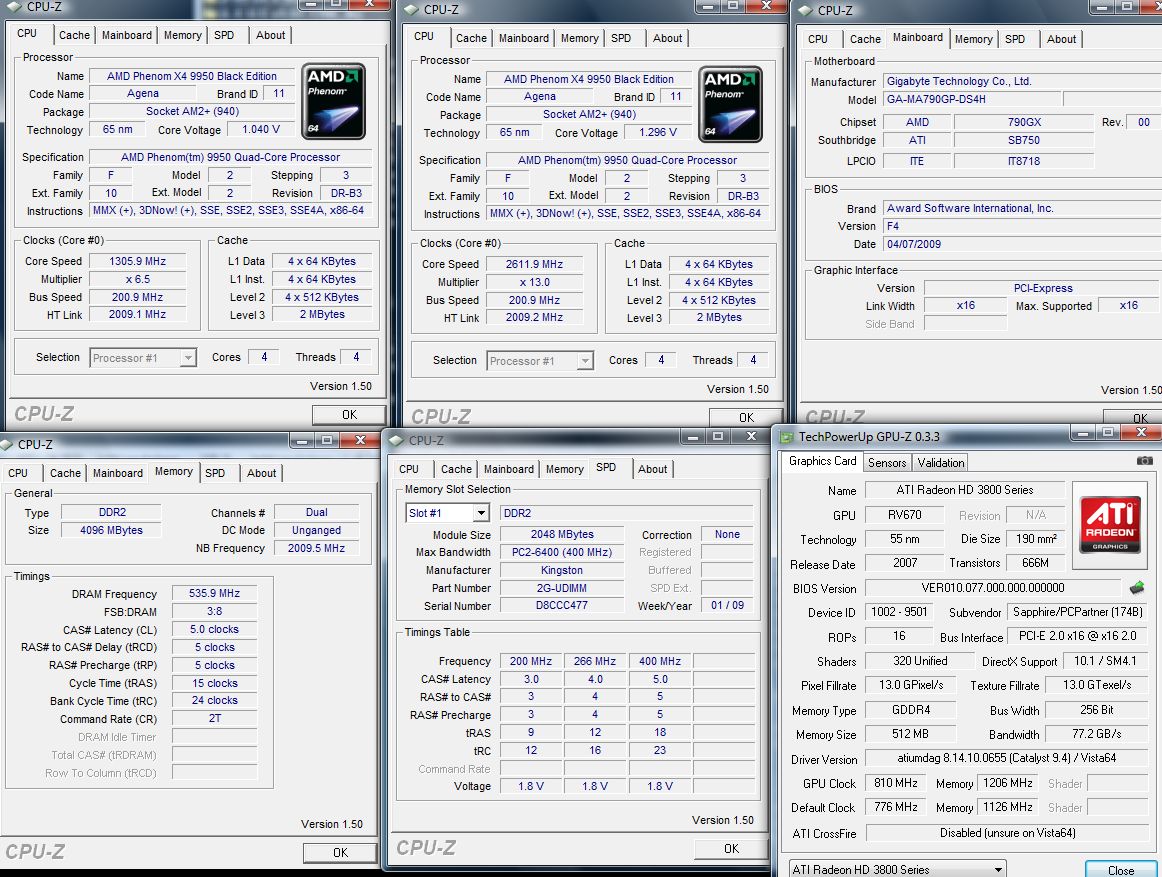Screen dimensions: 1162x877
Task: Open Processor #1 dropdown in the 1305.9 MHz window
Action: point(187,358)
